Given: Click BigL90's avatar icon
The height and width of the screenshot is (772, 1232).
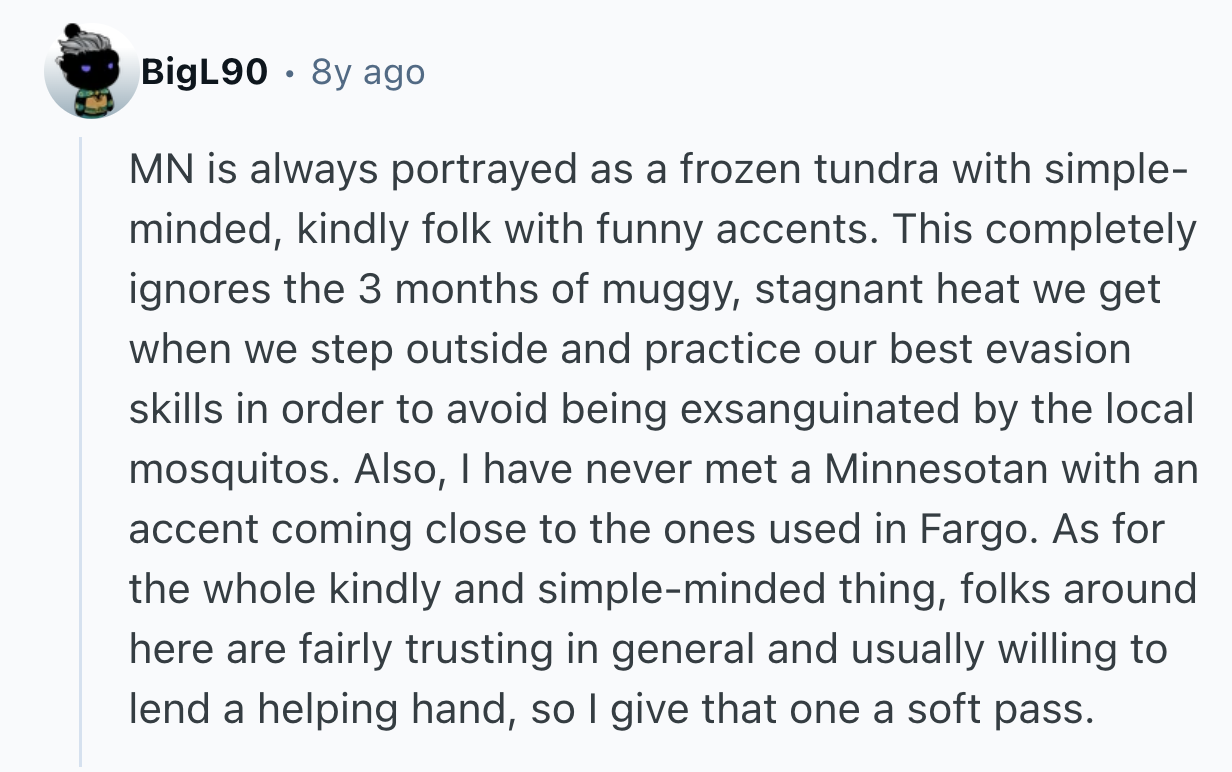Looking at the screenshot, I should pos(91,72).
